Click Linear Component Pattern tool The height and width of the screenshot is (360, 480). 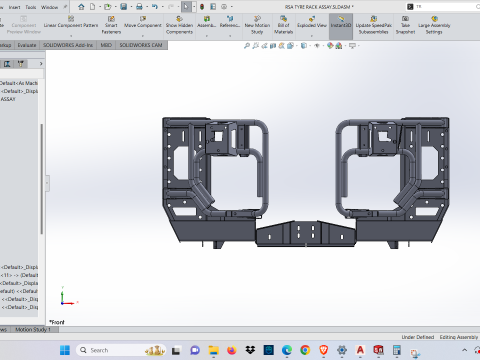coord(71,22)
